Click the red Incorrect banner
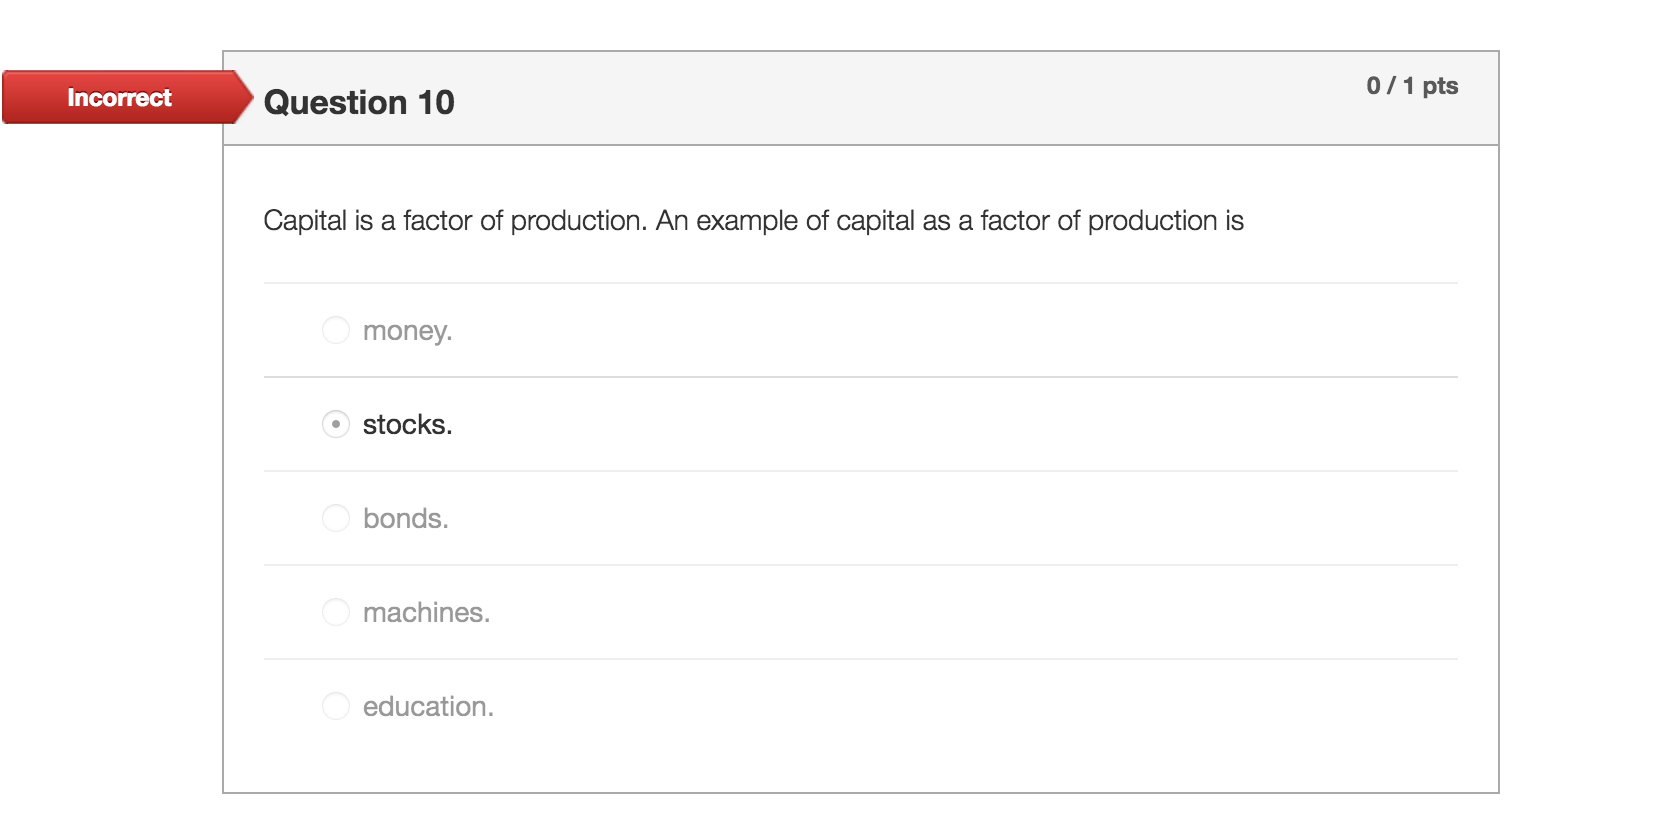The height and width of the screenshot is (830, 1660). tap(118, 97)
